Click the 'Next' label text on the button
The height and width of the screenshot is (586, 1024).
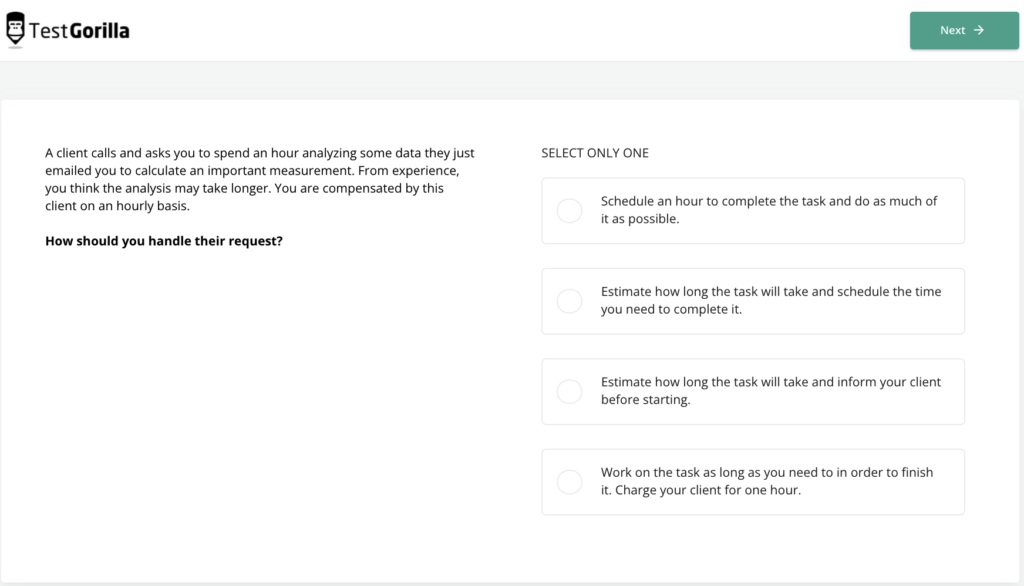tap(952, 30)
